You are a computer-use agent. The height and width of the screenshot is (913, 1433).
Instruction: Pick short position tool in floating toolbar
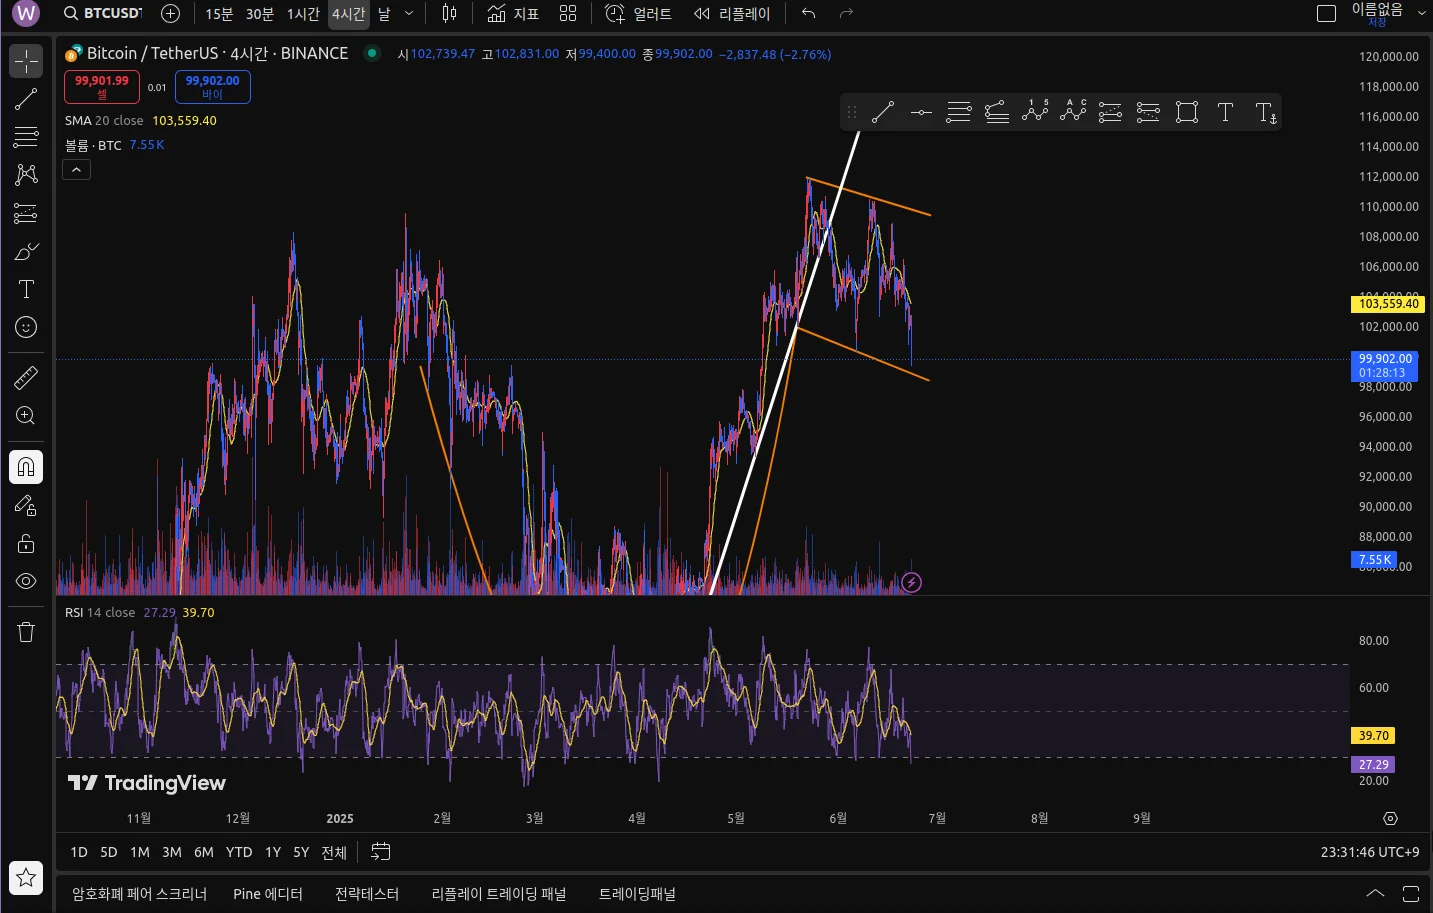click(1148, 113)
